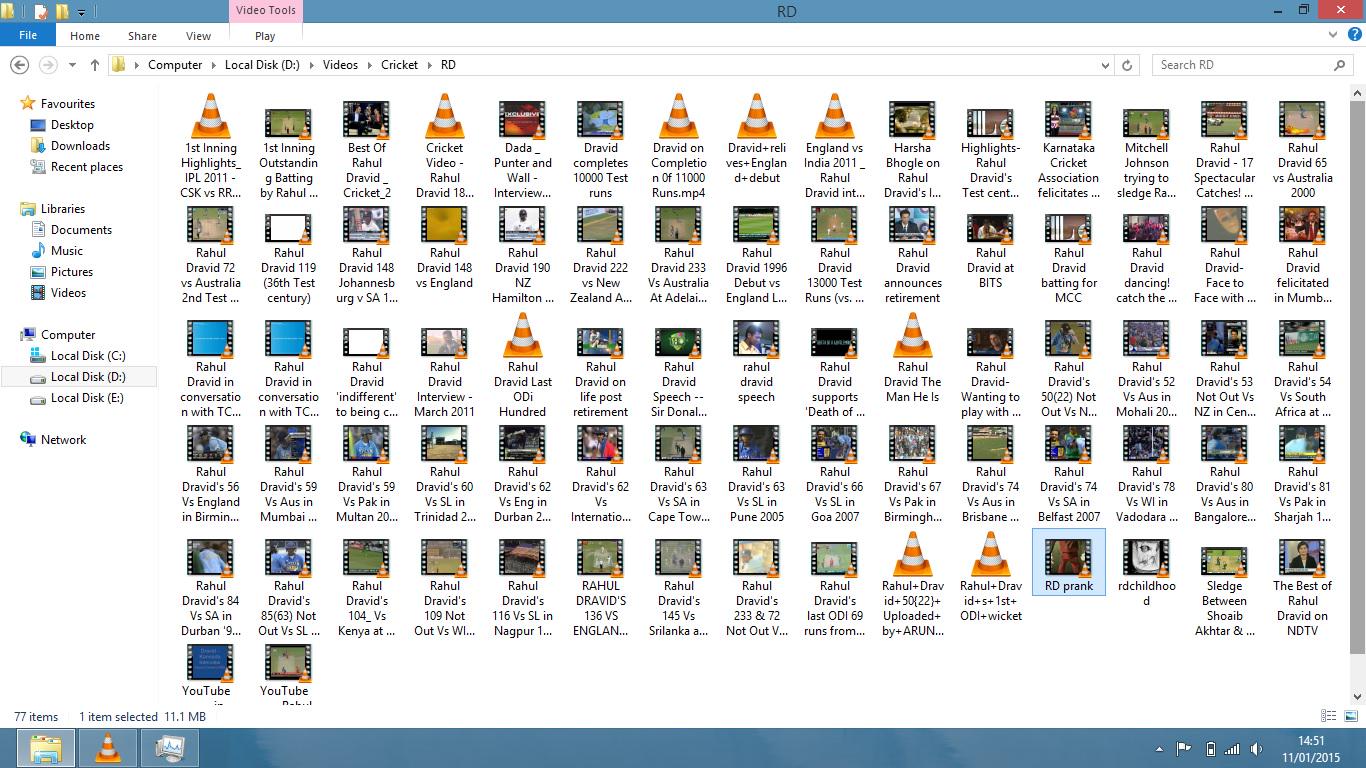Expand the chevron after Cricket in breadcrumb
This screenshot has width=1366, height=768.
tap(429, 65)
